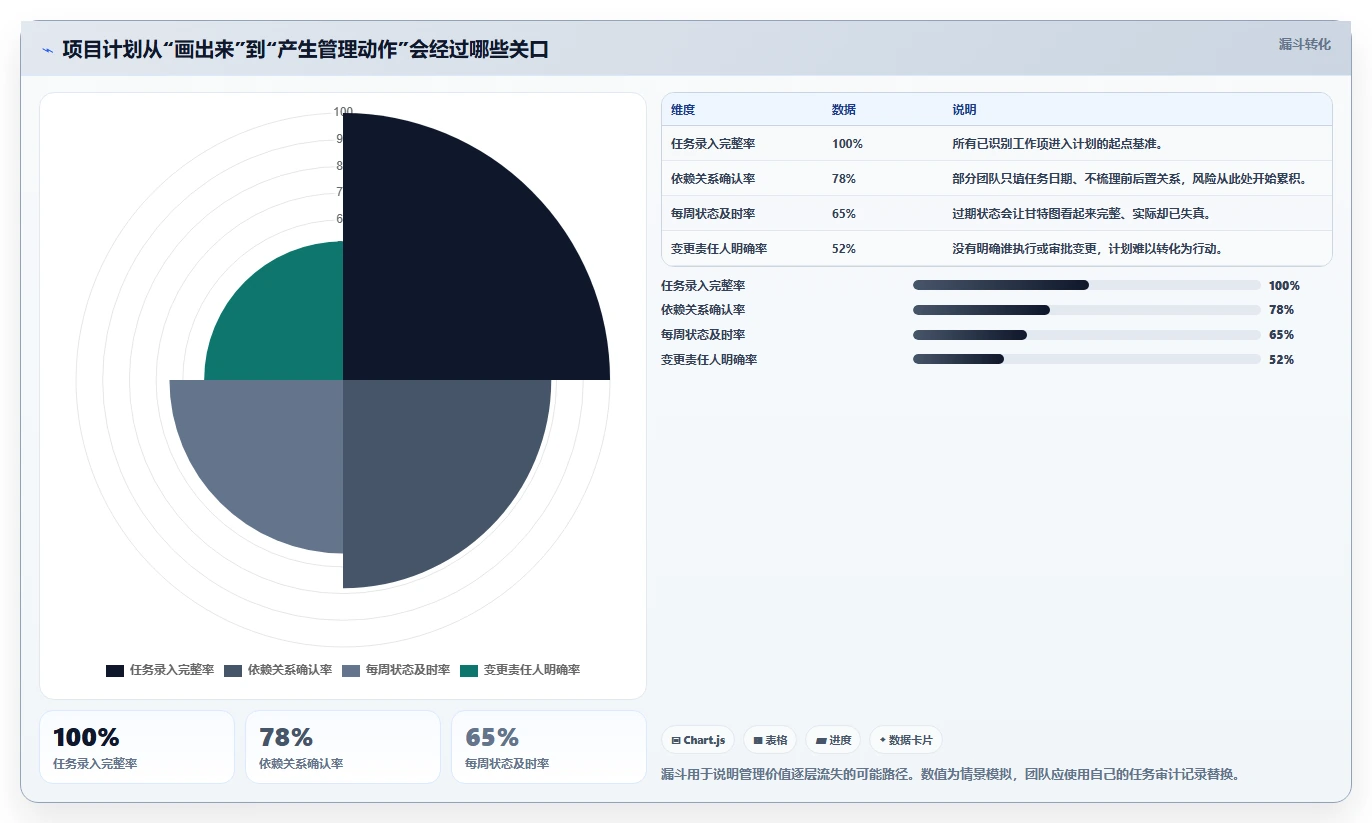Click the Chart.js tag chip

coord(698,740)
